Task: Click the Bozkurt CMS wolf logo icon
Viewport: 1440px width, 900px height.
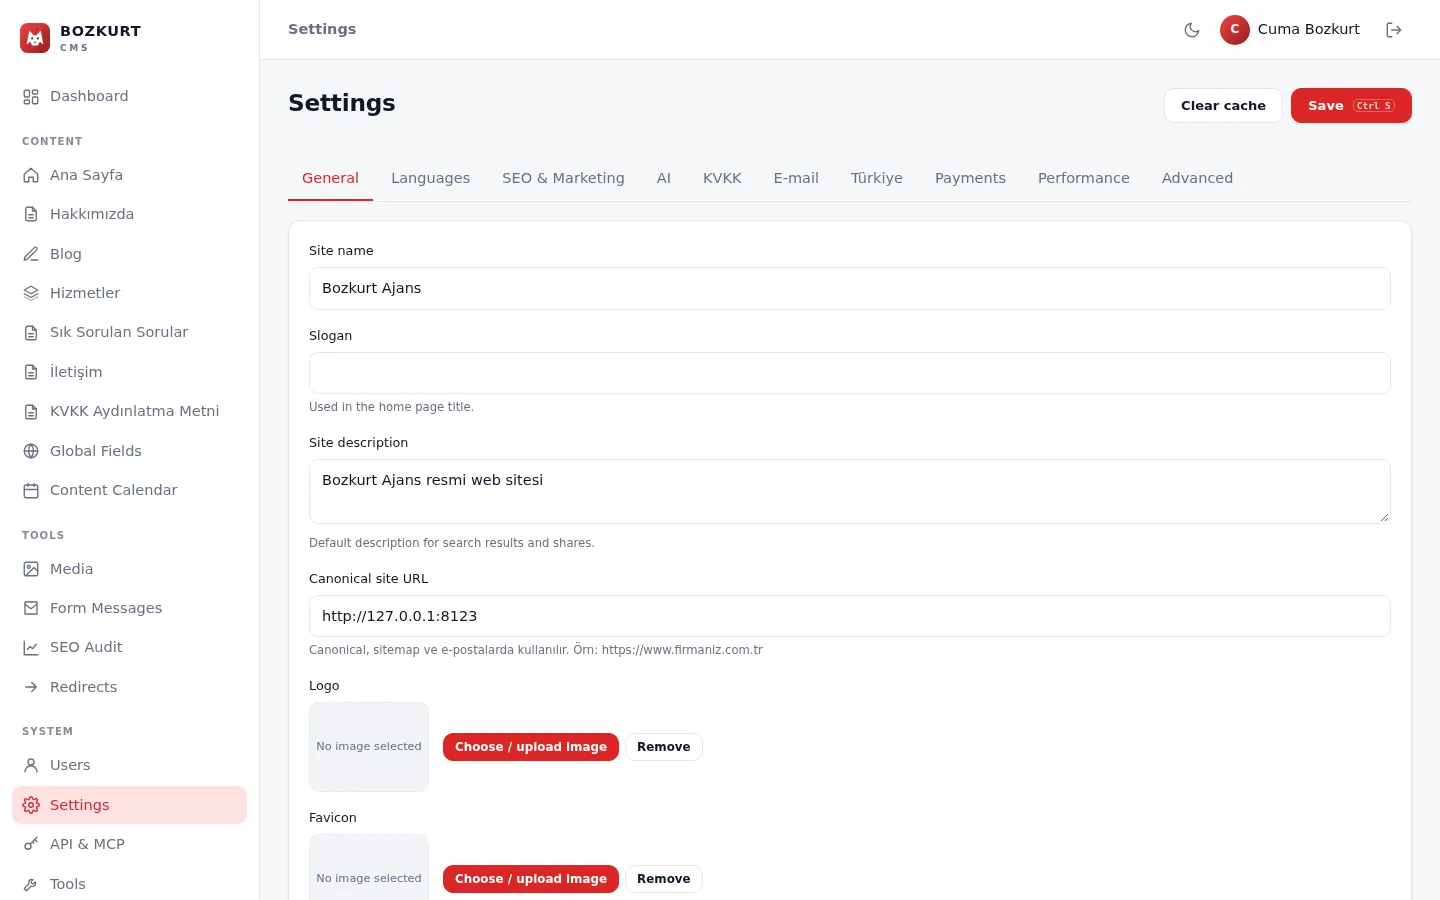Action: [35, 38]
